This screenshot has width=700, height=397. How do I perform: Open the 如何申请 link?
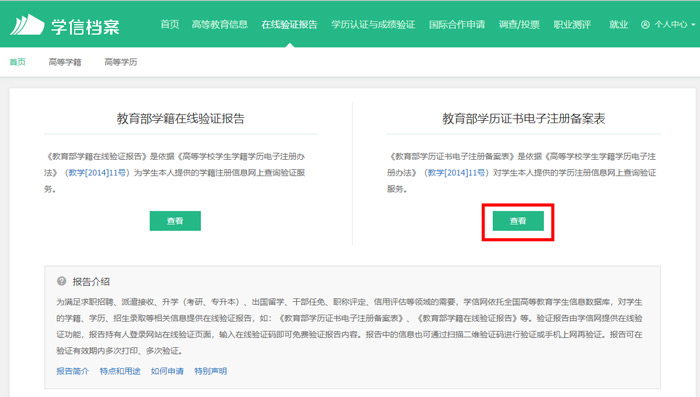click(167, 371)
